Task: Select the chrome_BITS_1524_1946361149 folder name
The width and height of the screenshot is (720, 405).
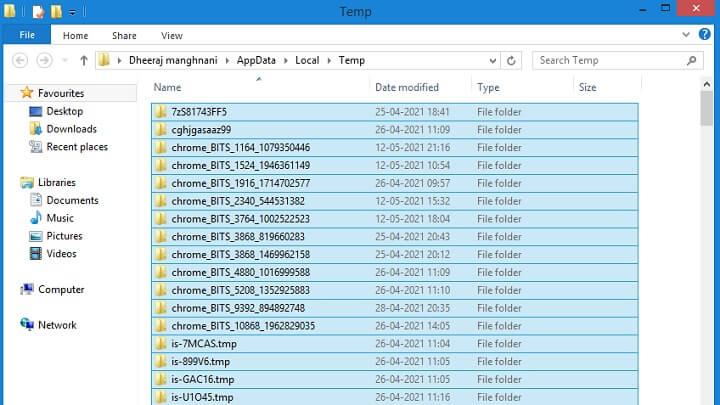Action: tap(241, 165)
